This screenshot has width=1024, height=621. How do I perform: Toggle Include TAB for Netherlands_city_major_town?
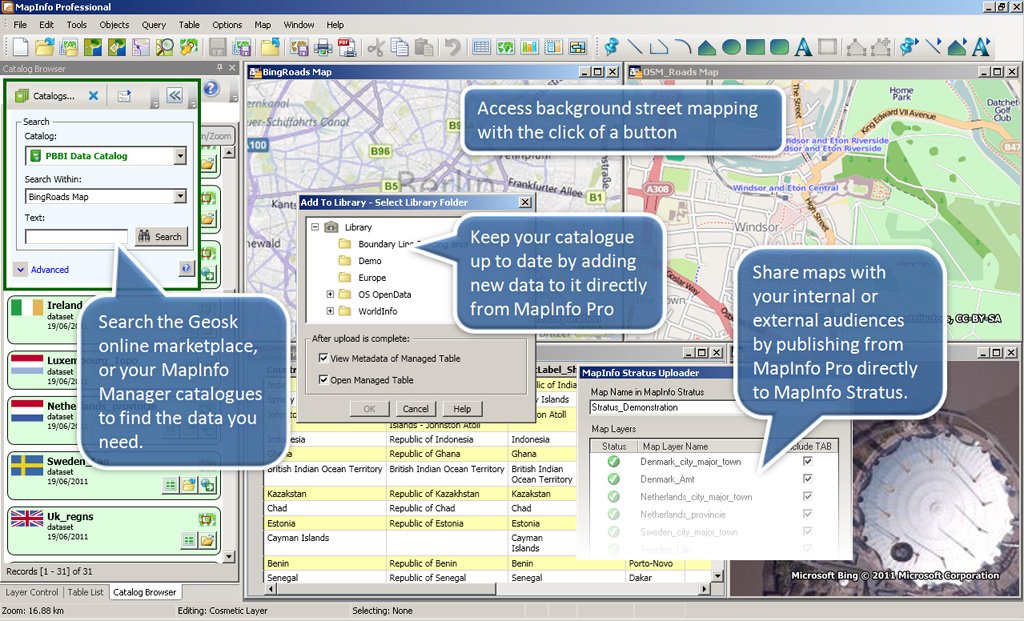[807, 496]
